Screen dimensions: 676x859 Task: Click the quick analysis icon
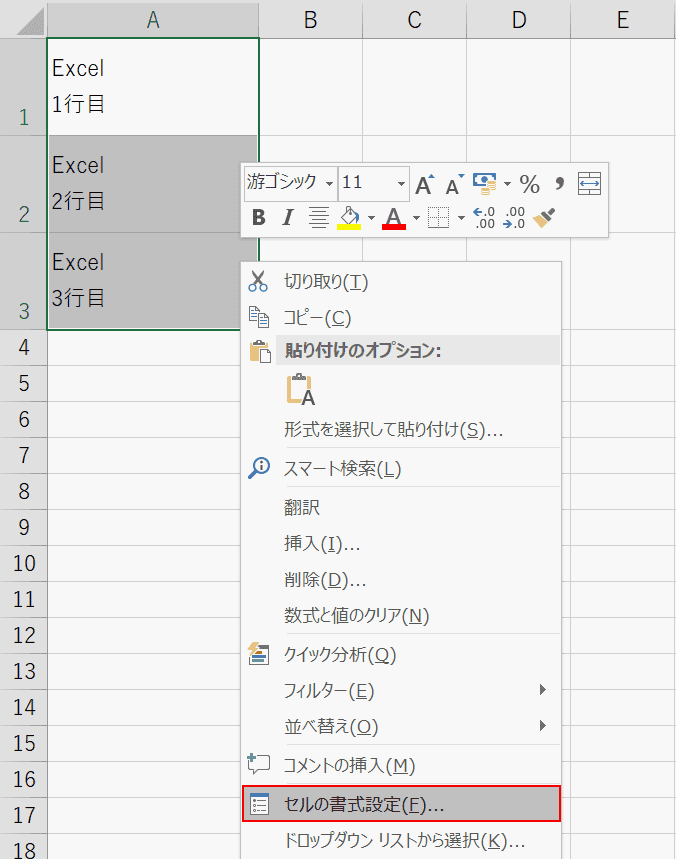coord(259,654)
